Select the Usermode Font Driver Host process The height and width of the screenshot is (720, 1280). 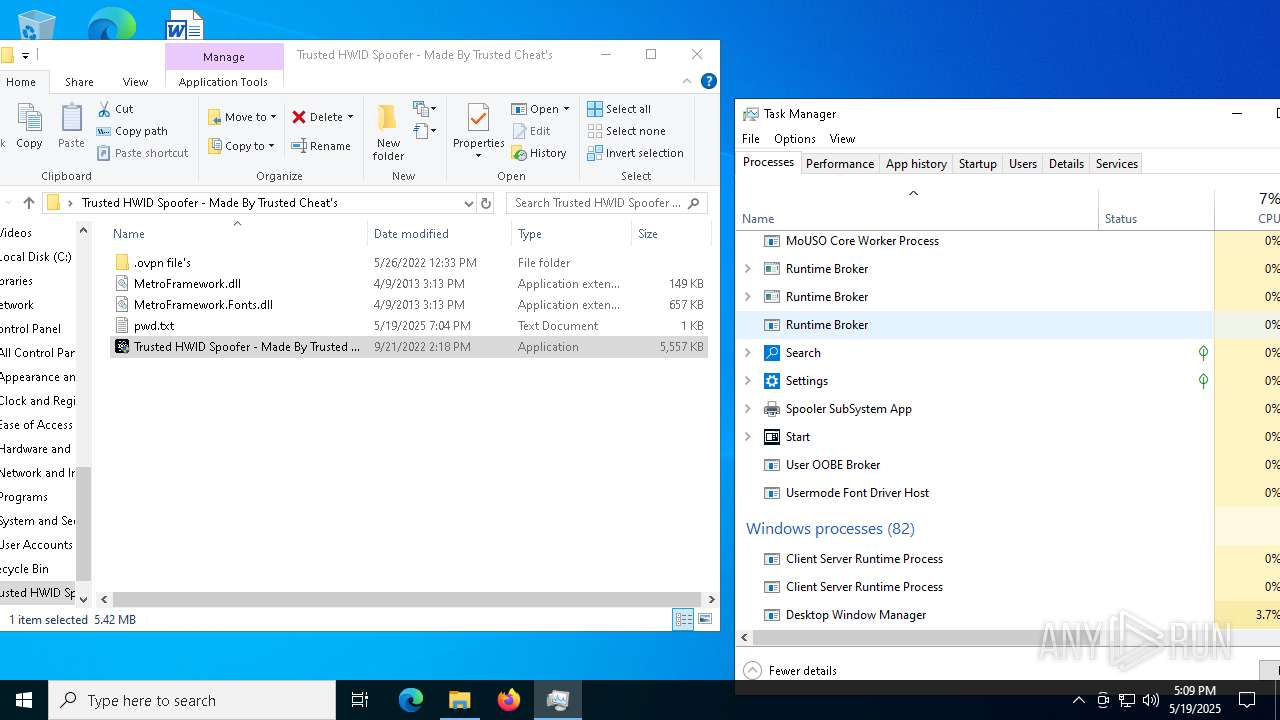click(x=858, y=493)
